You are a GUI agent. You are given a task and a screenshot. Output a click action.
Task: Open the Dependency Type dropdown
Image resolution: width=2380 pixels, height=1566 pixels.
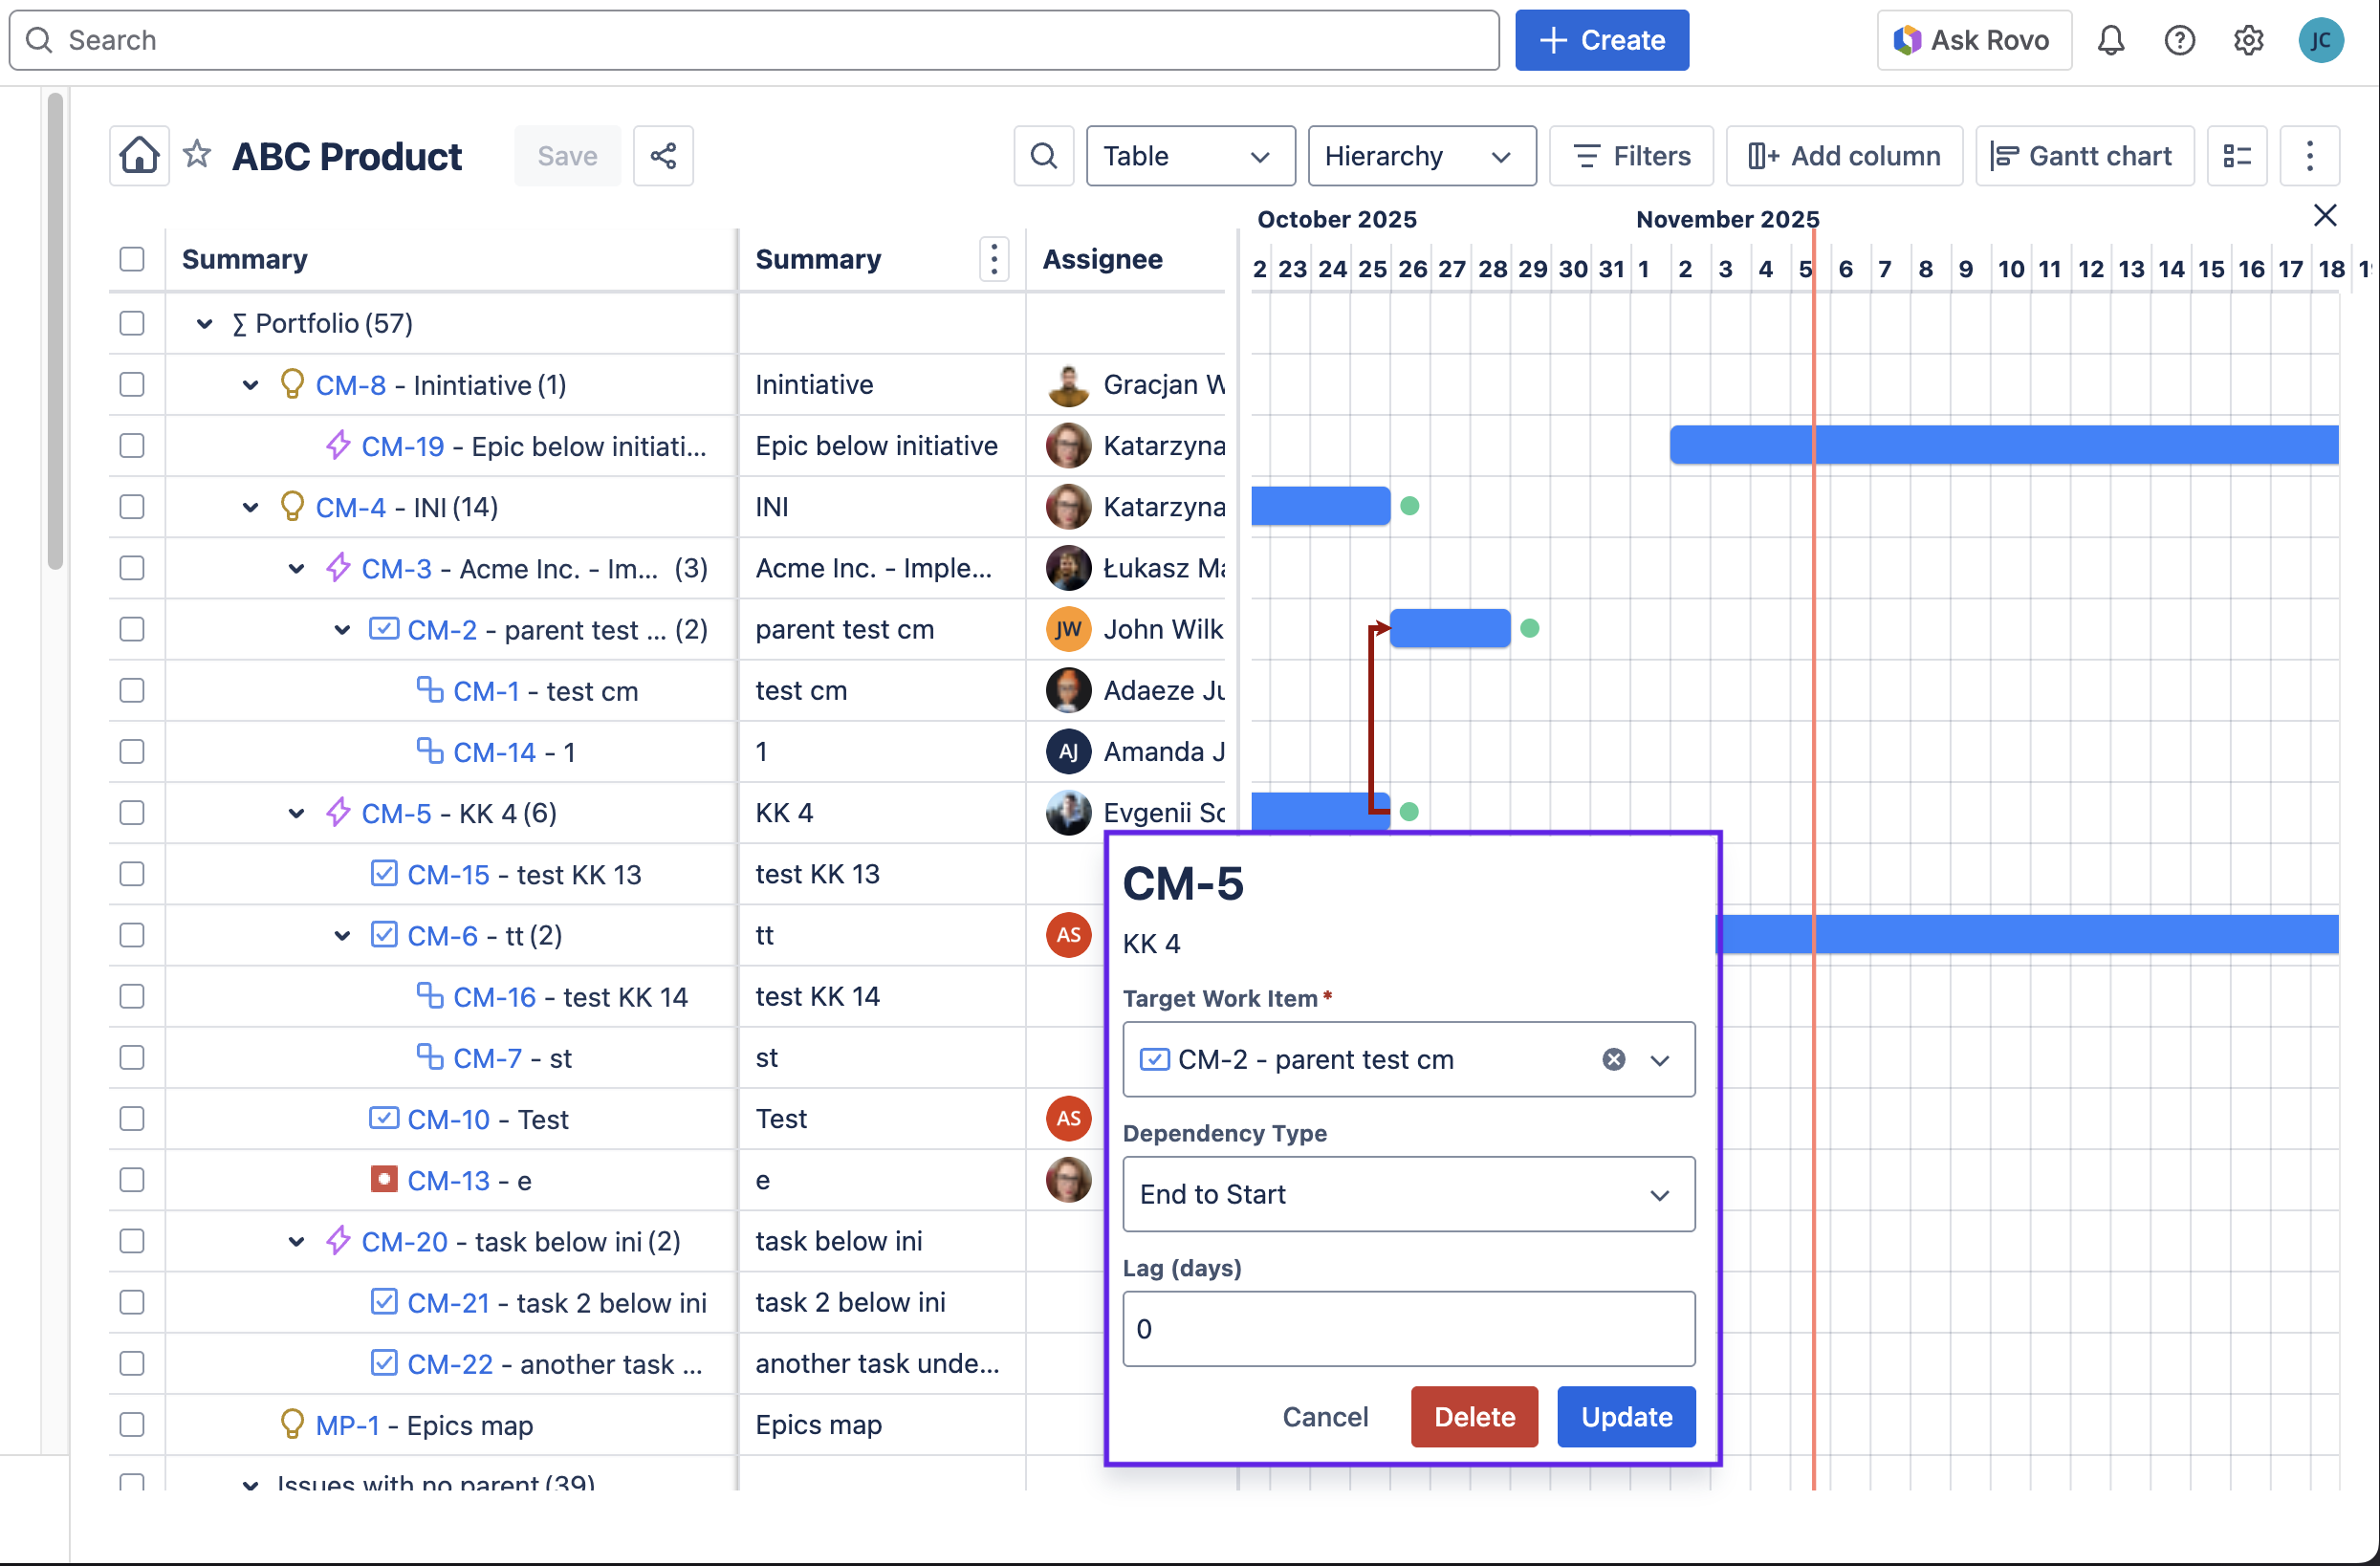[x=1408, y=1194]
